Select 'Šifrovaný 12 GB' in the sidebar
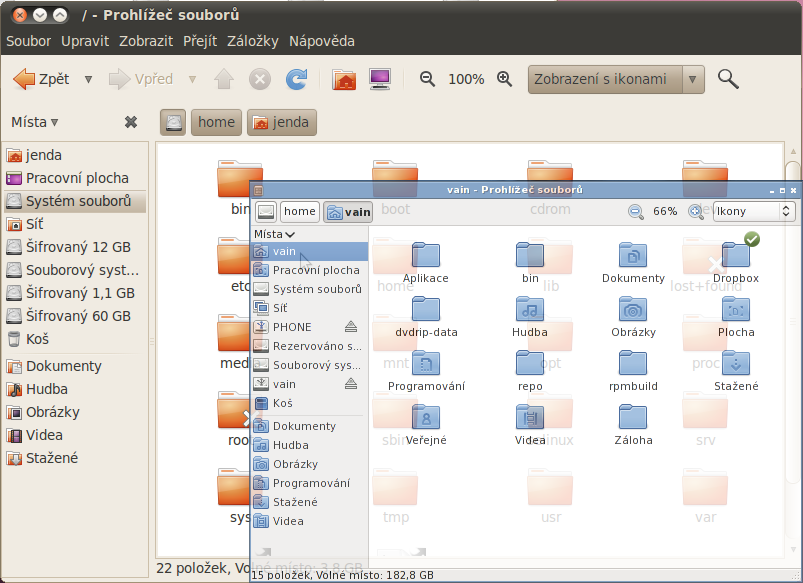This screenshot has width=803, height=583. [79, 247]
